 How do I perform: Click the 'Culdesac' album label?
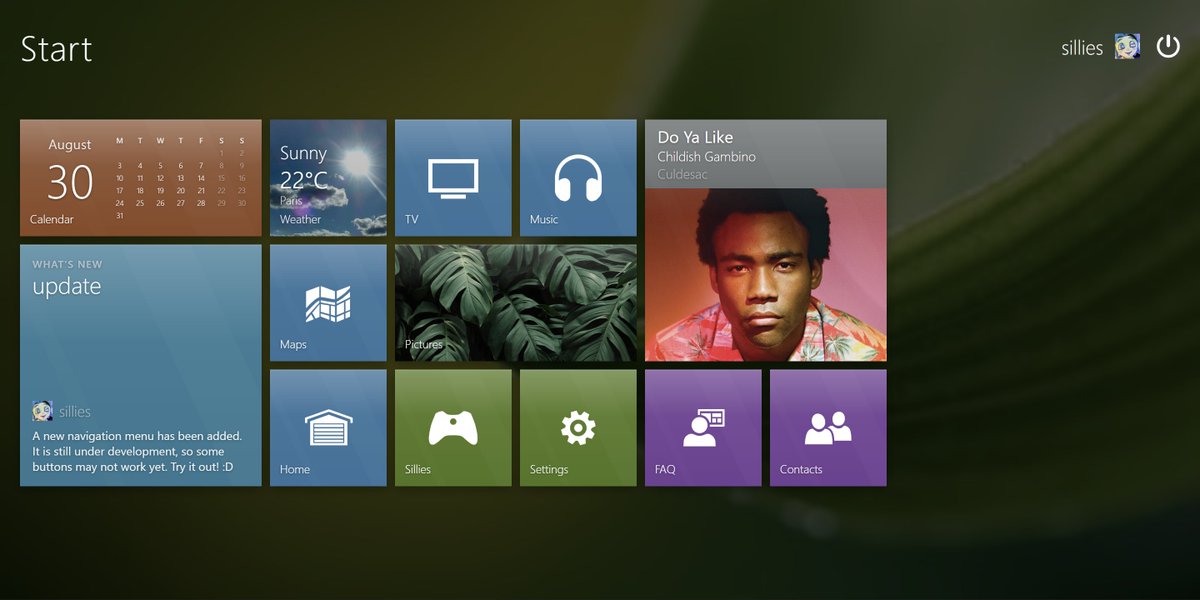[x=682, y=174]
